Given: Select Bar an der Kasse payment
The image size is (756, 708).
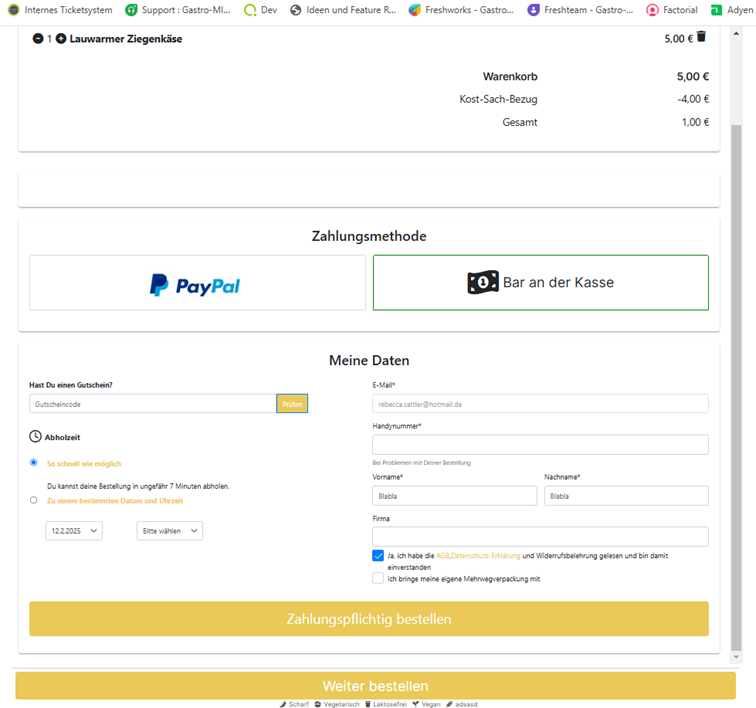Looking at the screenshot, I should [x=540, y=283].
